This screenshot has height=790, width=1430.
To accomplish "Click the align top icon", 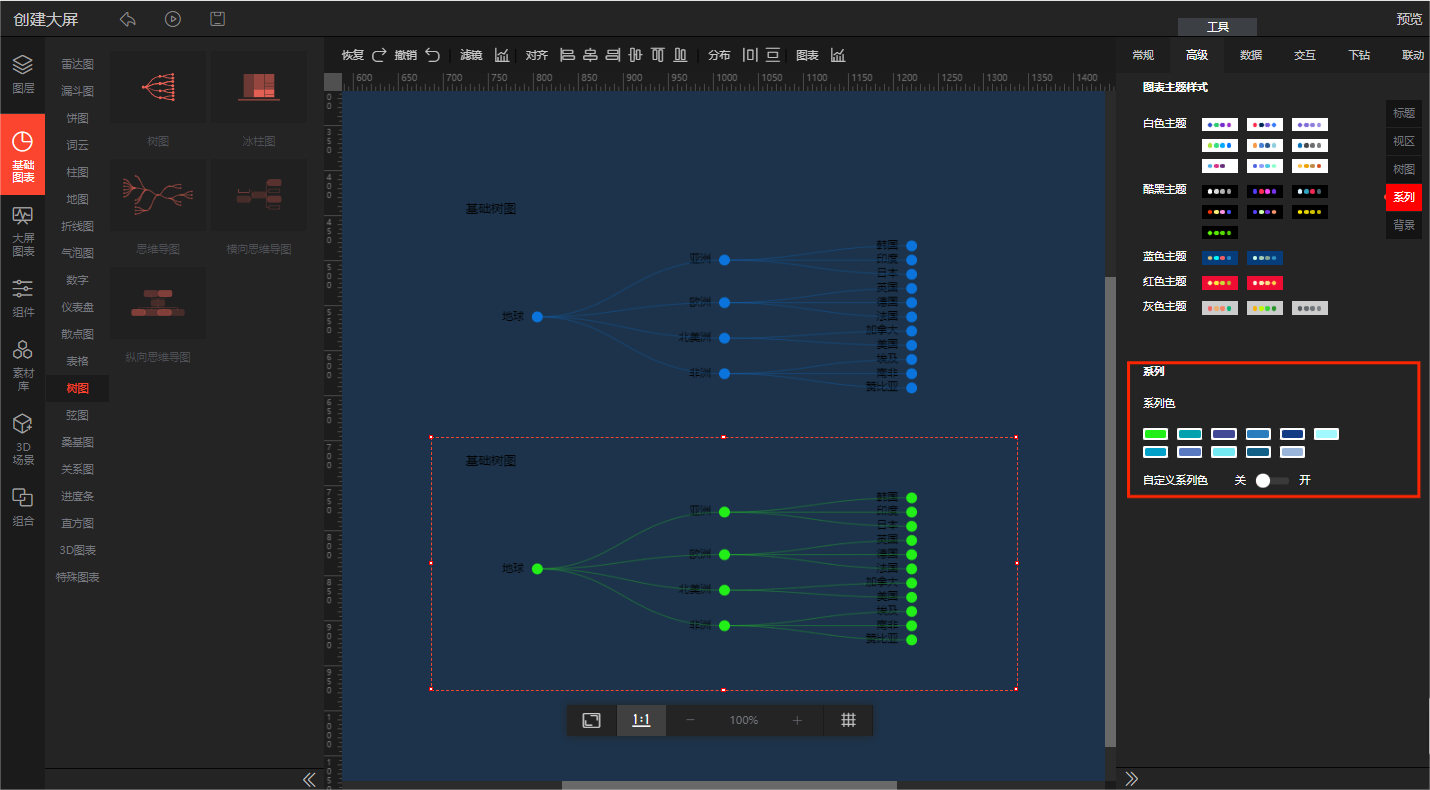I will pyautogui.click(x=658, y=55).
